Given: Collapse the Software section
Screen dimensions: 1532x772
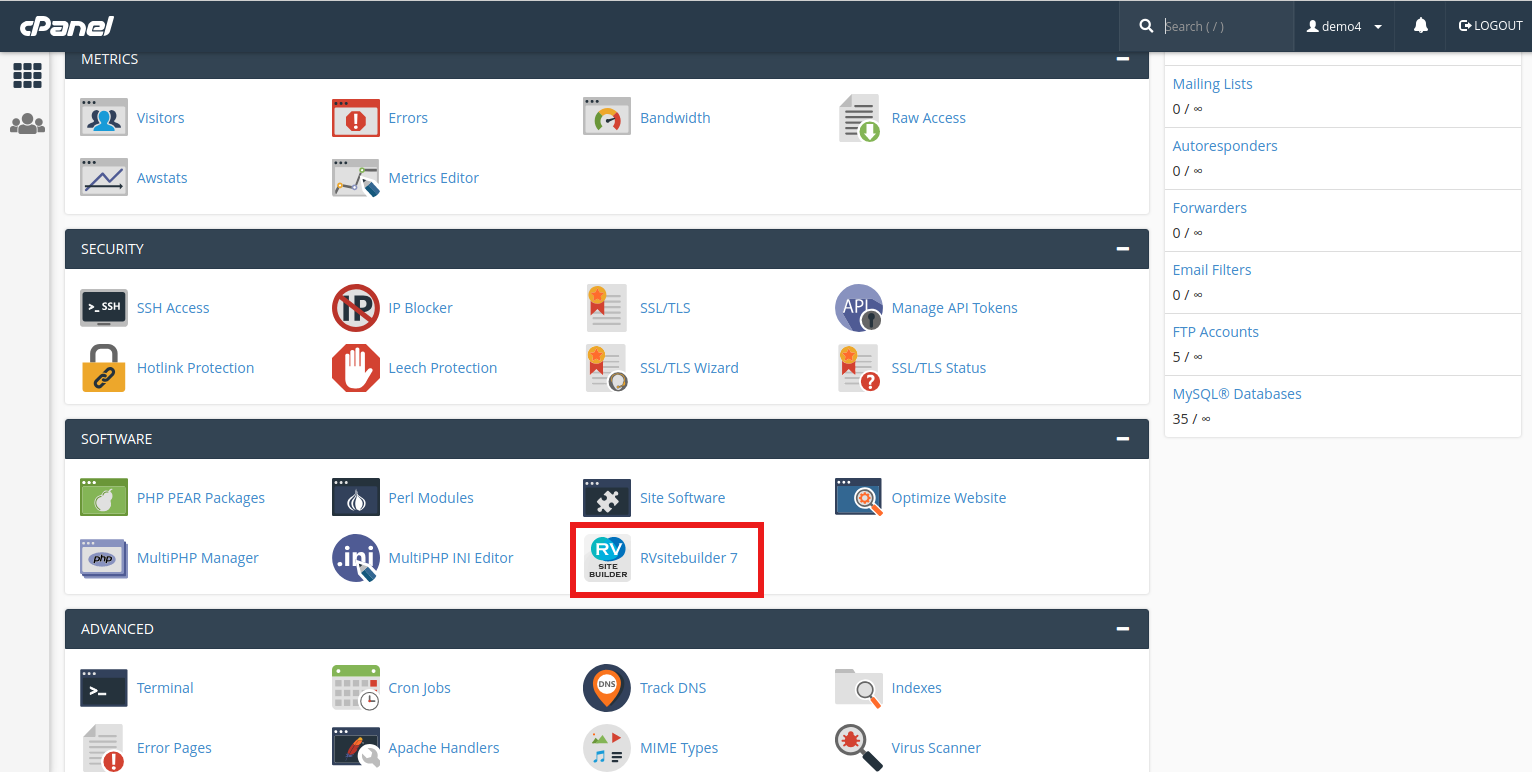Looking at the screenshot, I should [x=1123, y=439].
